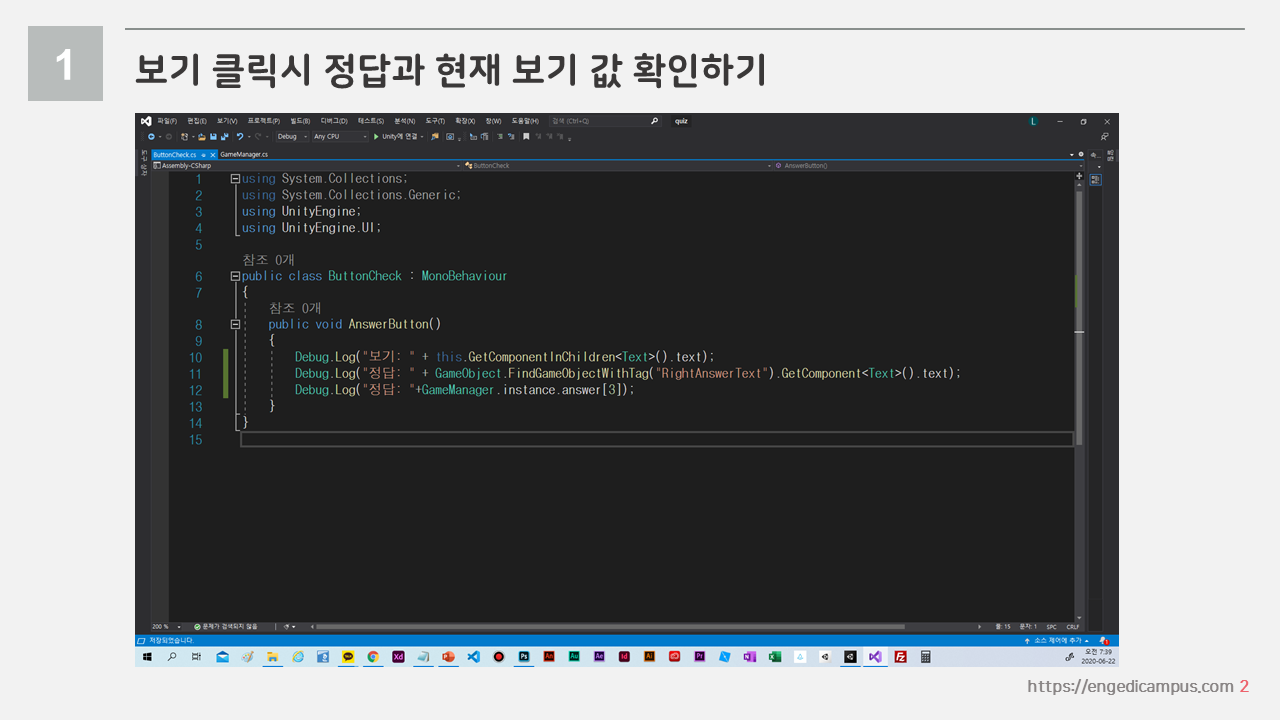Click the save file toolbar icon
The height and width of the screenshot is (720, 1280).
point(213,137)
